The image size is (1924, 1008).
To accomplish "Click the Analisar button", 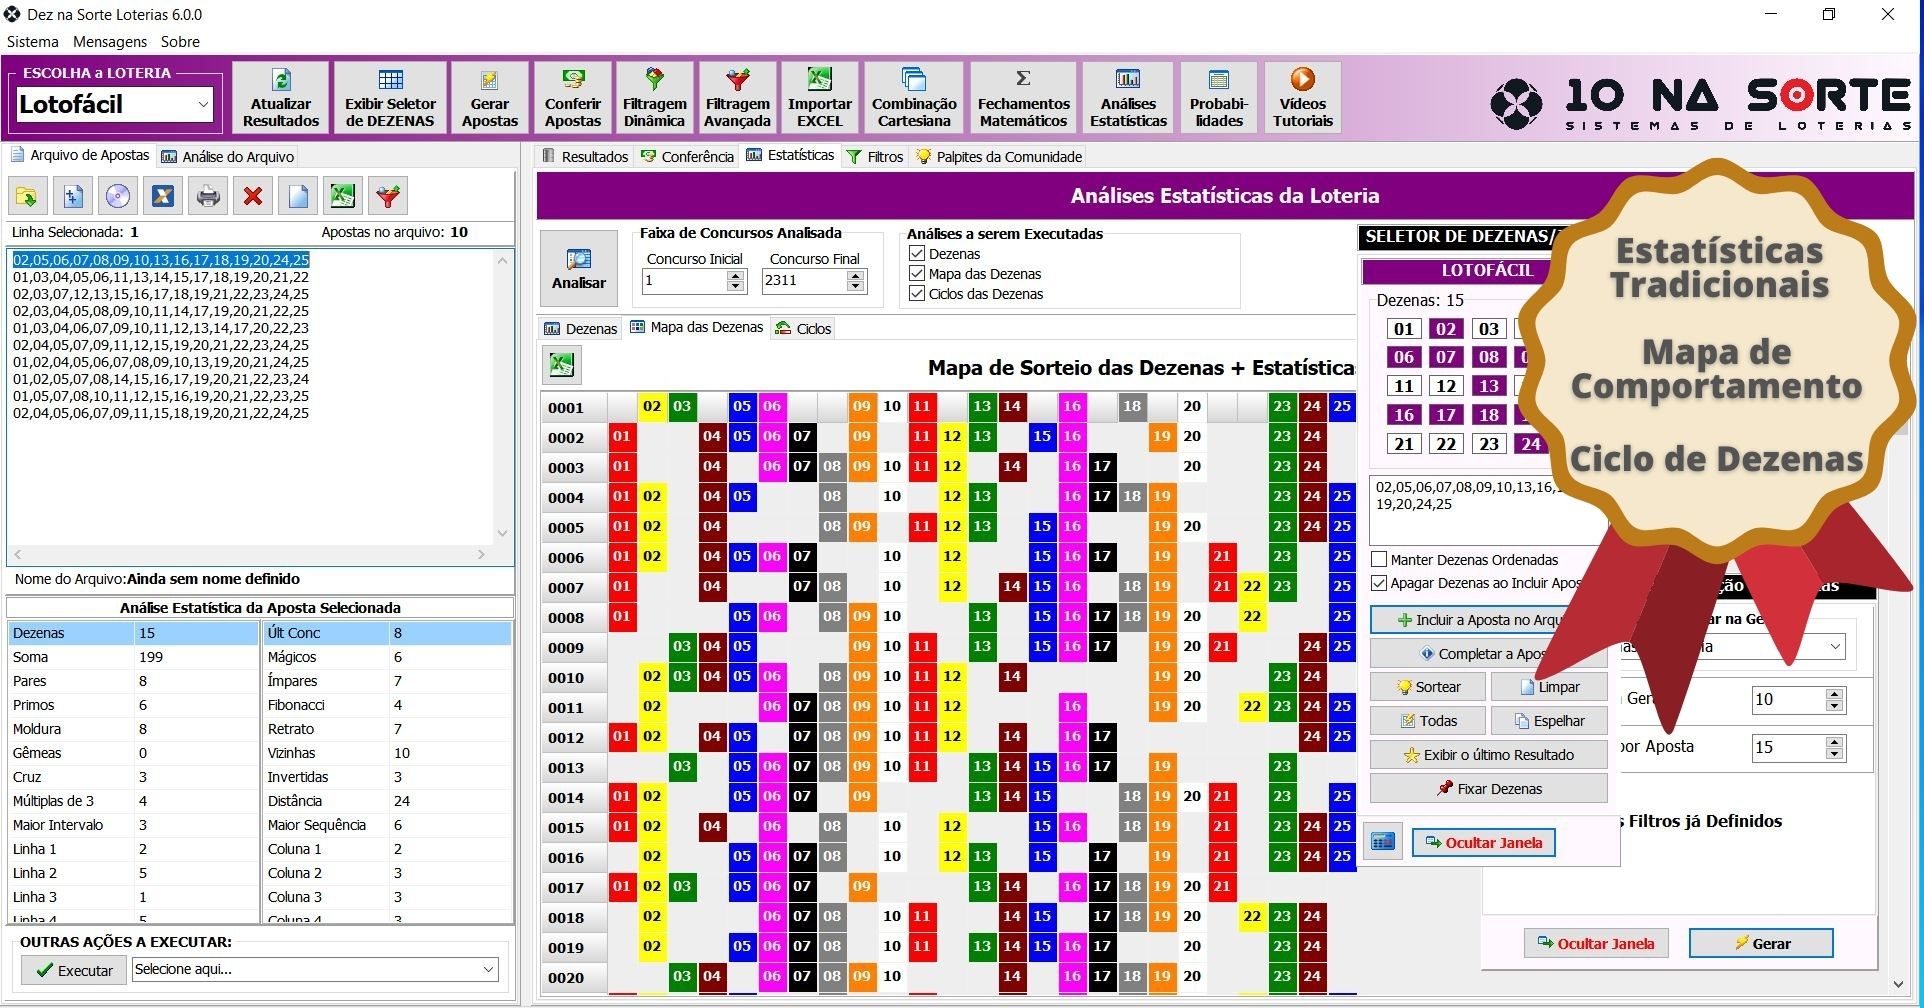I will 579,269.
